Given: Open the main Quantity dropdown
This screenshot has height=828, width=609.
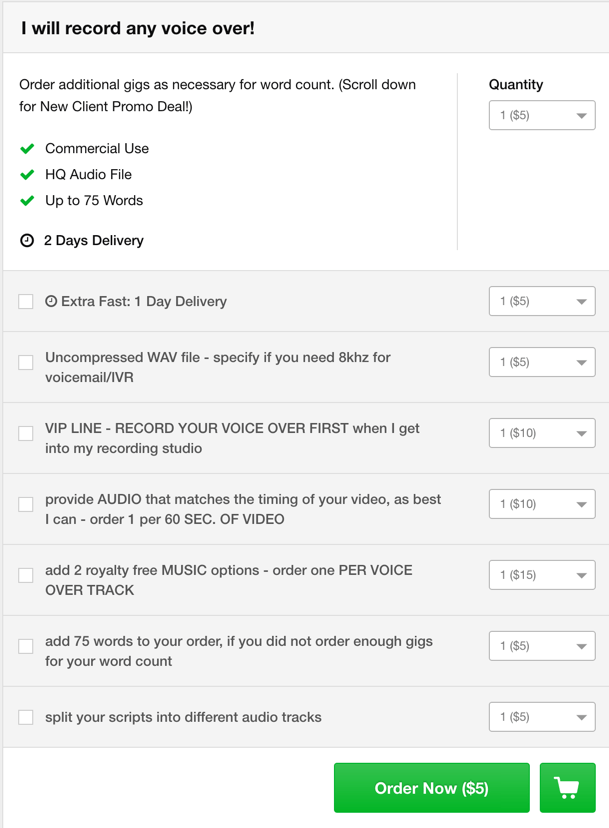Looking at the screenshot, I should (x=542, y=115).
